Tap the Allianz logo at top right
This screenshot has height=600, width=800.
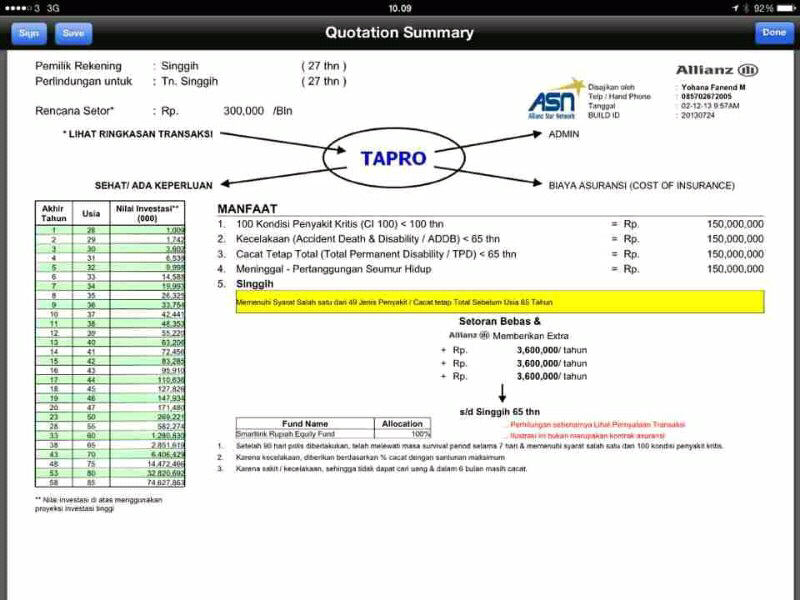(717, 70)
